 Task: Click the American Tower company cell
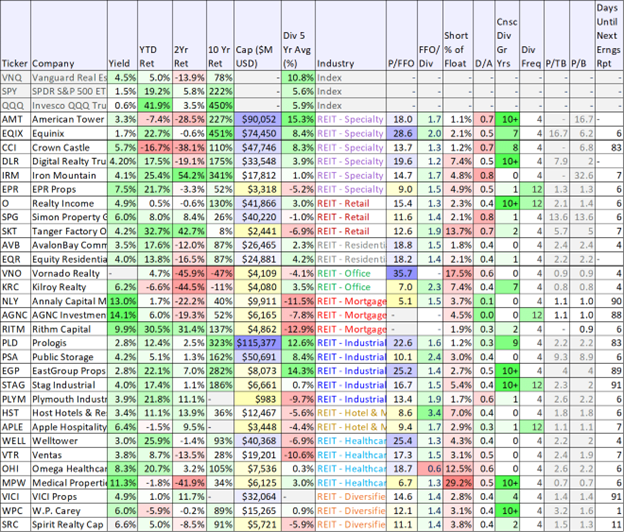point(69,119)
